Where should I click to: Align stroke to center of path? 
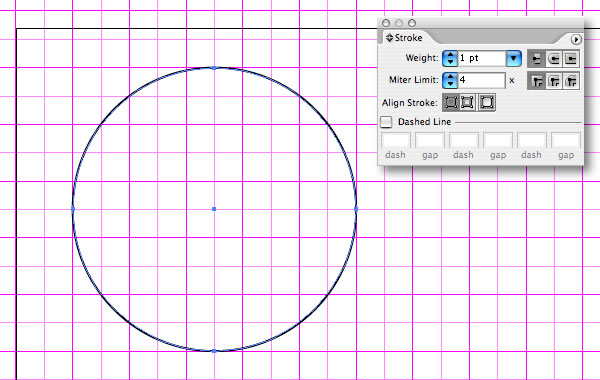(x=451, y=102)
